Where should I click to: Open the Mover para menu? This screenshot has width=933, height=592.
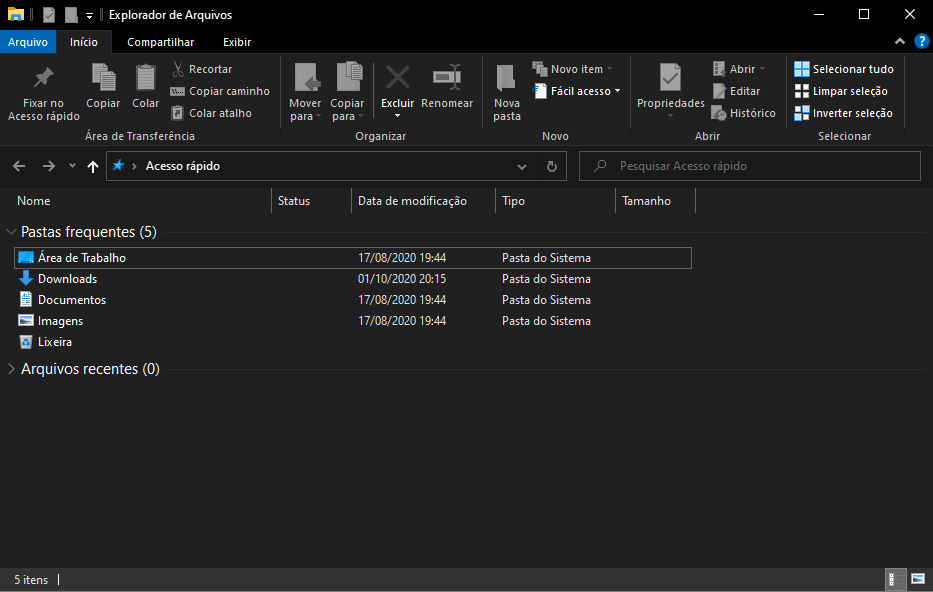pos(305,93)
